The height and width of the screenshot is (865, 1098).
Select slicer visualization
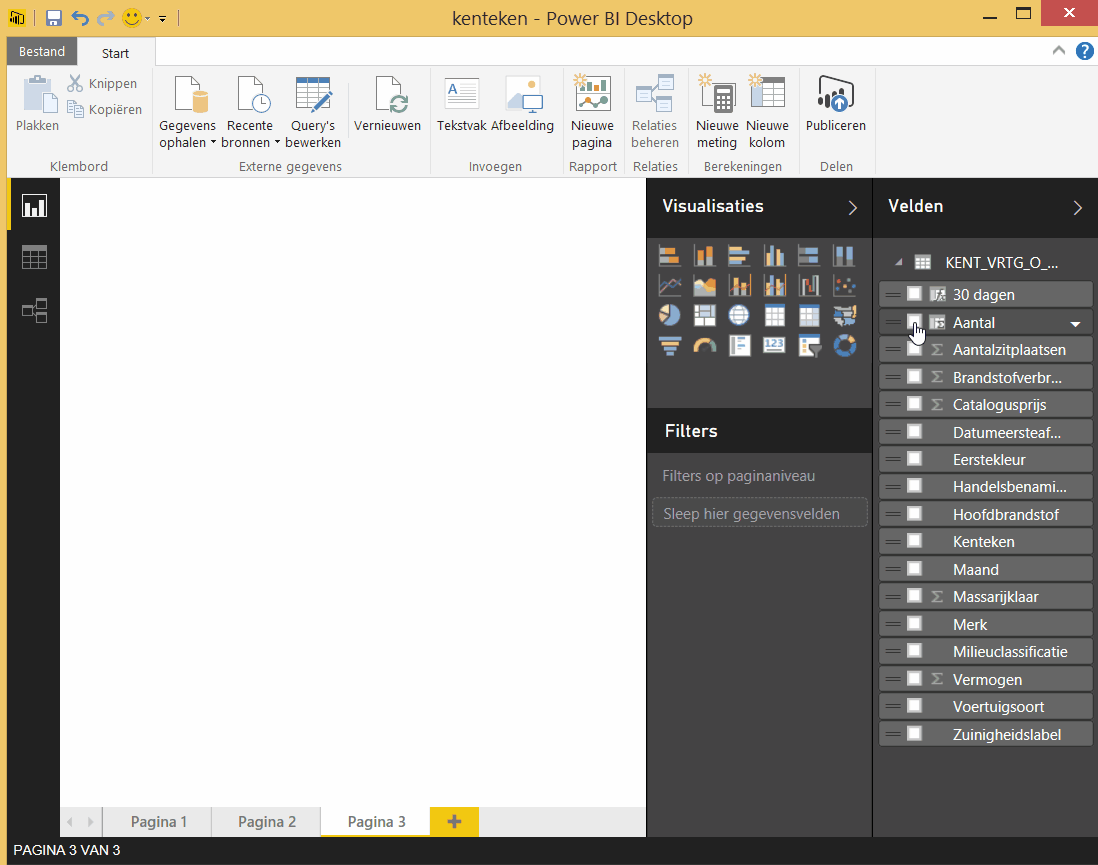(x=809, y=345)
